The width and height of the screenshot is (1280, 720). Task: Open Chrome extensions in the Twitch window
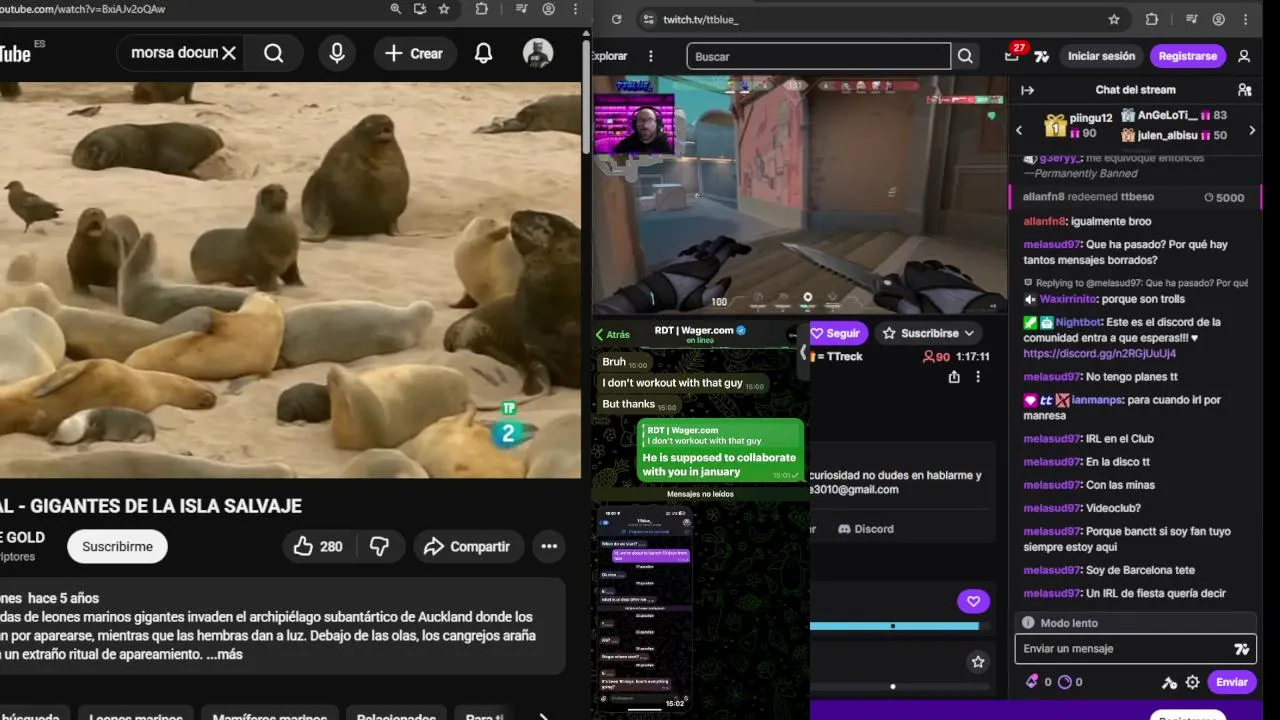[x=1152, y=19]
